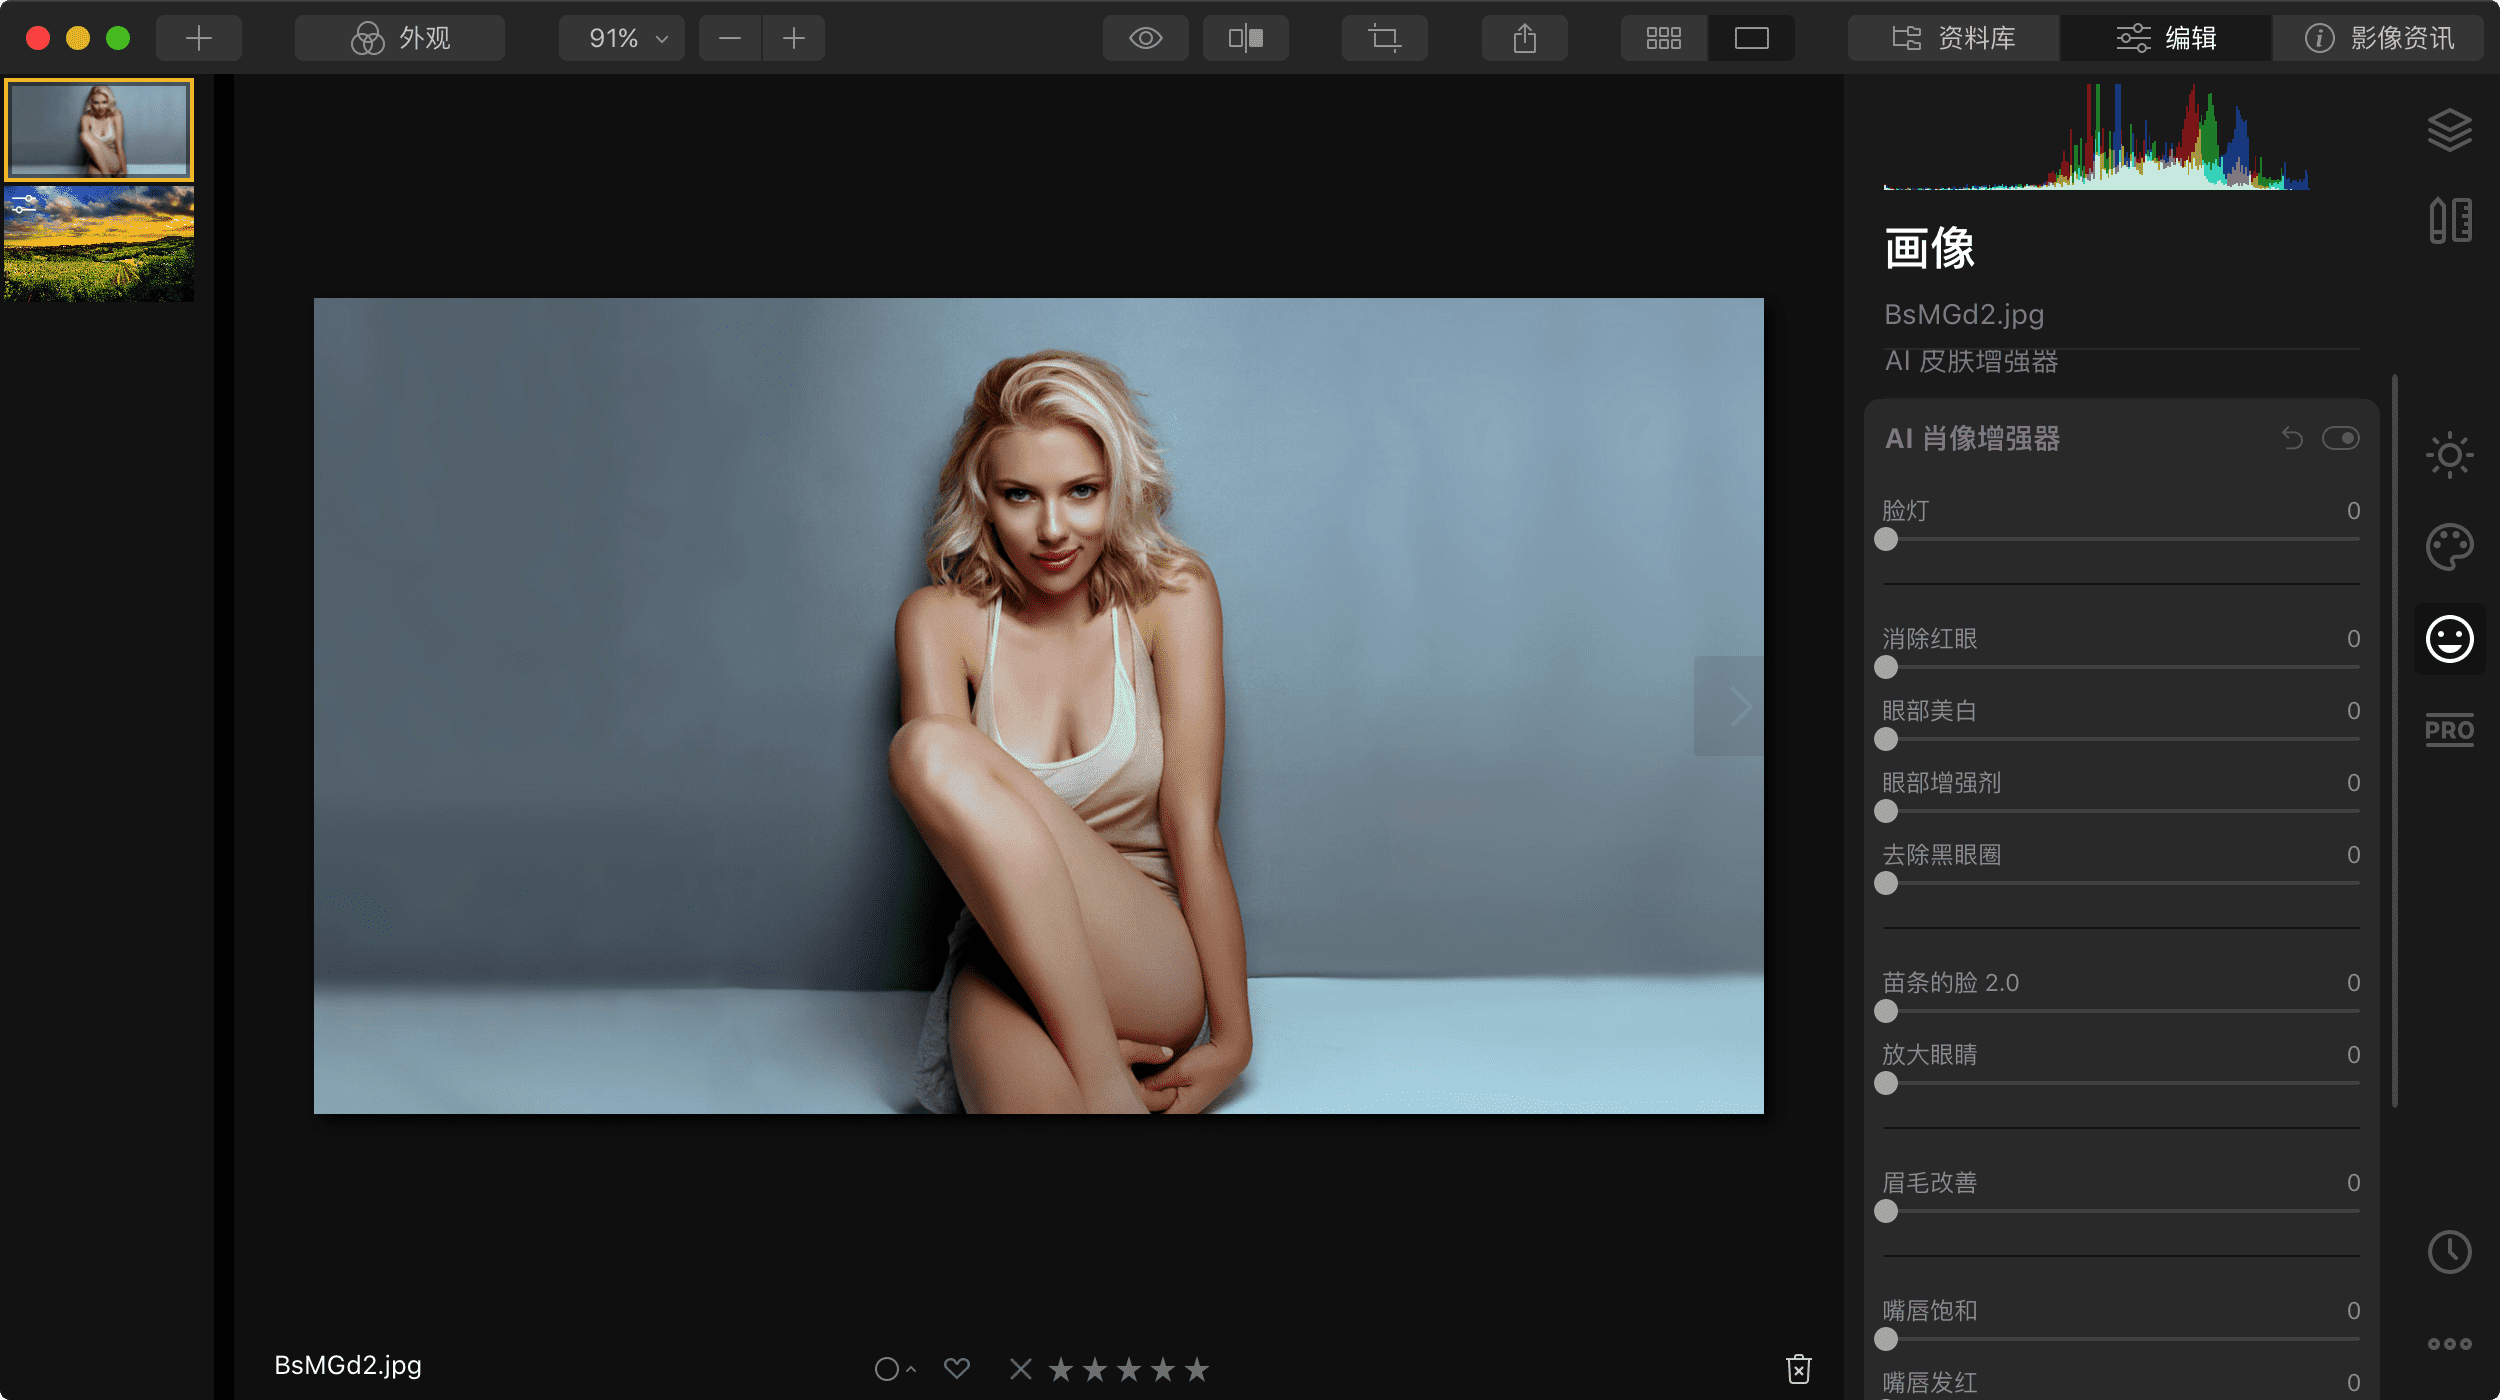Viewport: 2500px width, 1400px height.
Task: Click the 去除黑眼圈 slider handle
Action: pyautogui.click(x=1886, y=883)
